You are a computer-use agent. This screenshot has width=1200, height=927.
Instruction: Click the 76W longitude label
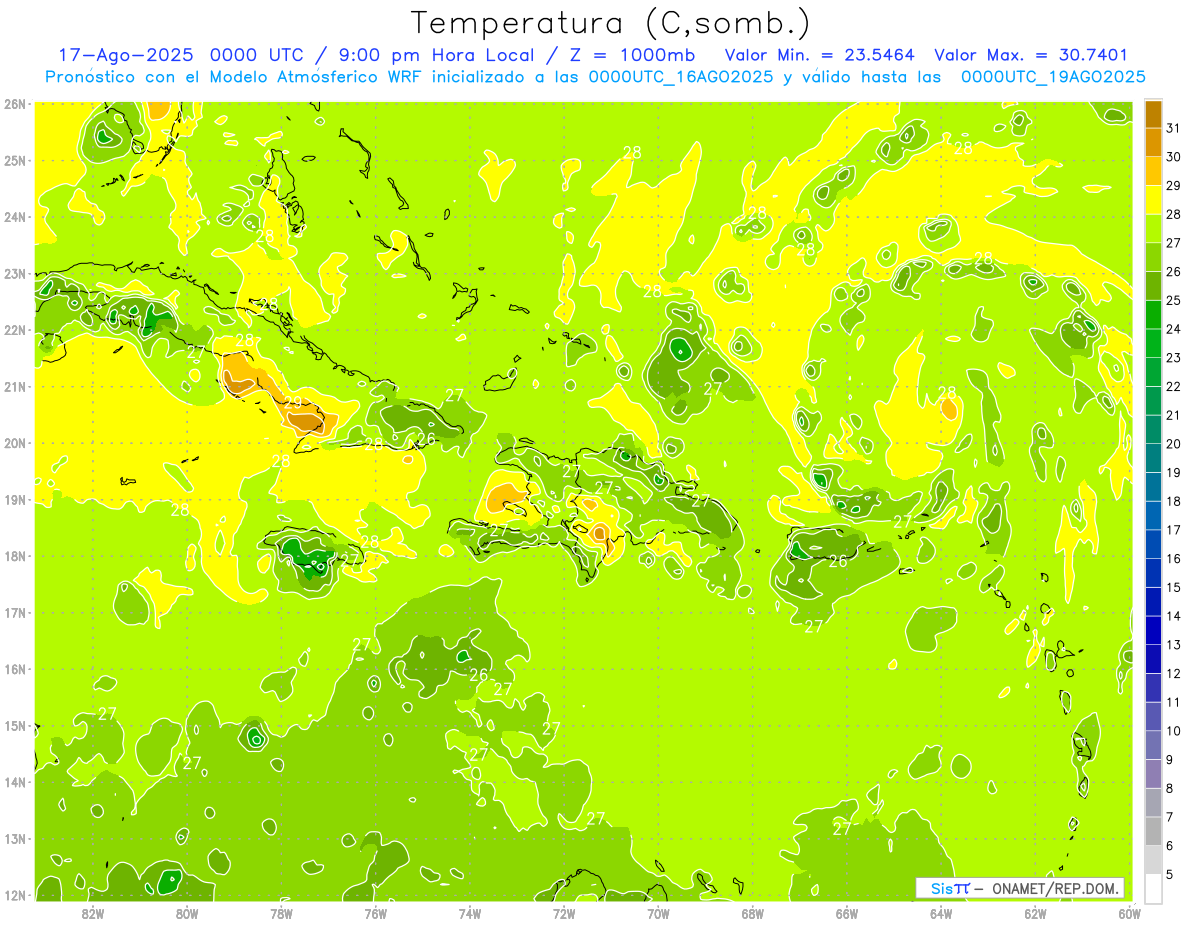pyautogui.click(x=375, y=912)
